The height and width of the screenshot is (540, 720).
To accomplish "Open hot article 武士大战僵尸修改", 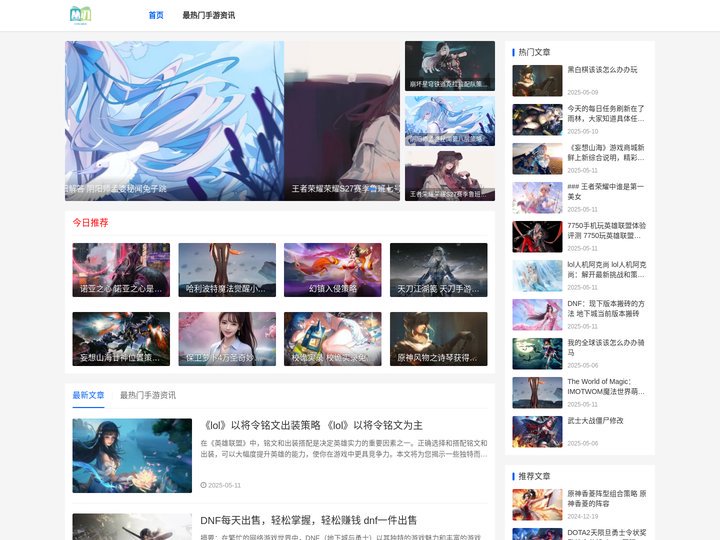I will [595, 421].
